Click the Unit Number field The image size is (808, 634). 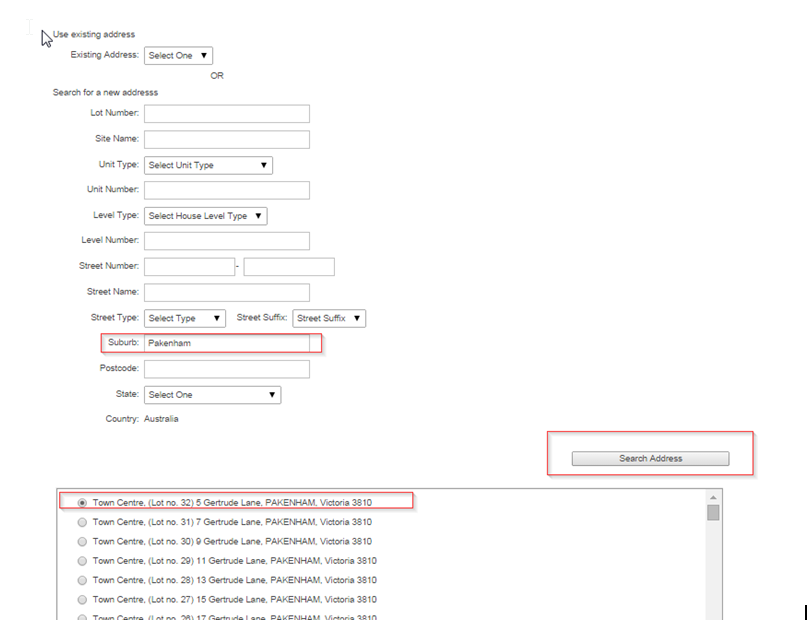click(226, 190)
